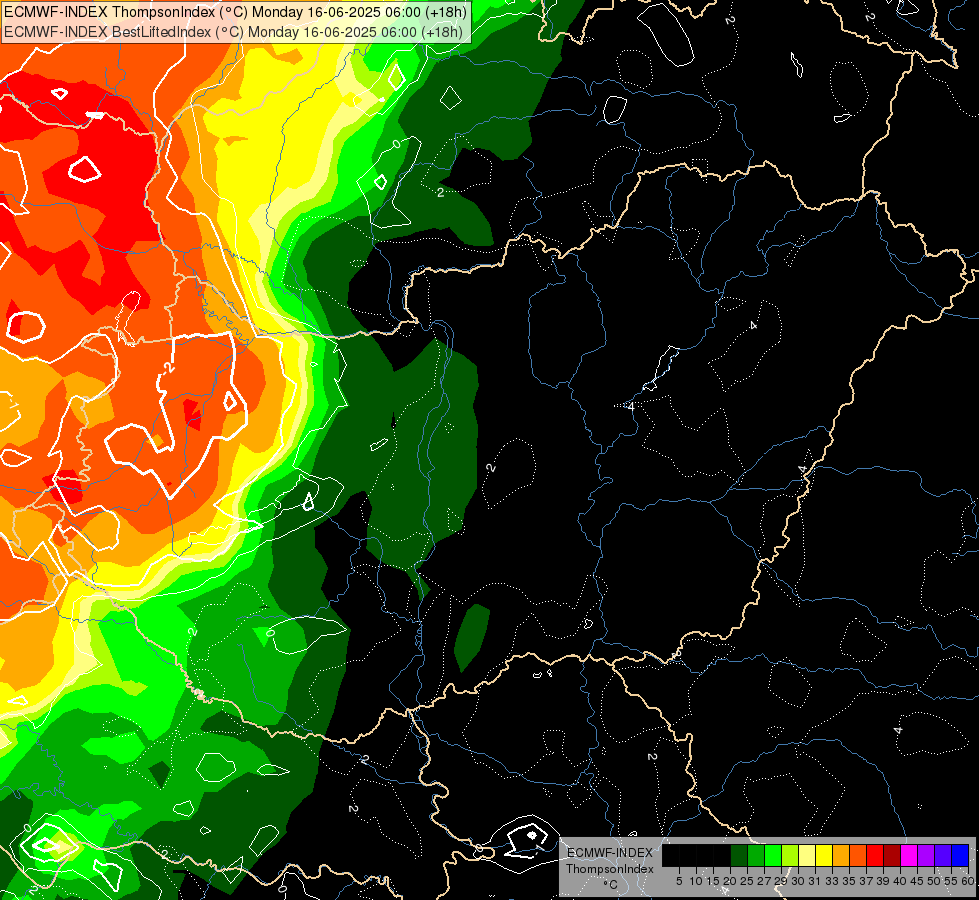
Task: Click legend scale value 33
Action: pos(832,881)
